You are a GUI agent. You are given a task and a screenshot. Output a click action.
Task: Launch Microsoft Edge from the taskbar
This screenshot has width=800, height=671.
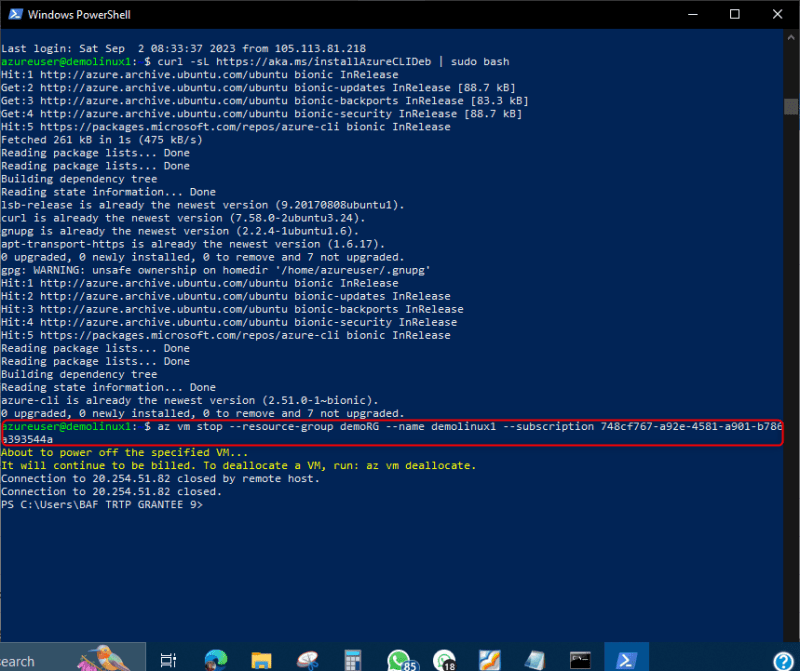(x=216, y=660)
